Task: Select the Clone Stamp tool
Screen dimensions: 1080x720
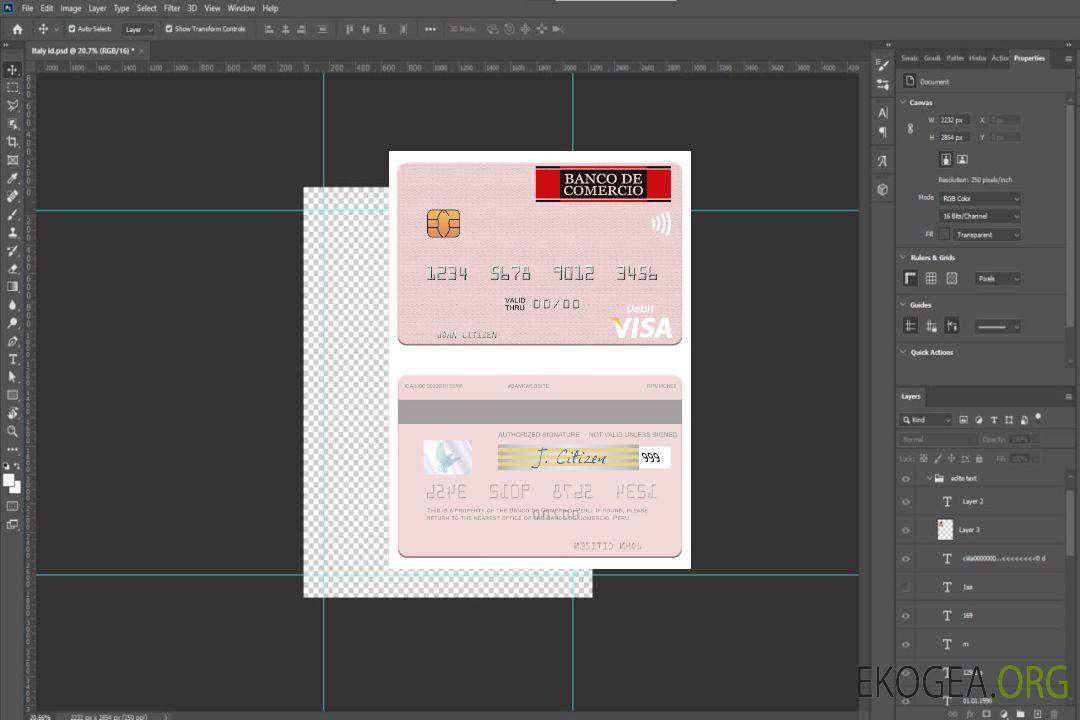Action: pyautogui.click(x=13, y=232)
